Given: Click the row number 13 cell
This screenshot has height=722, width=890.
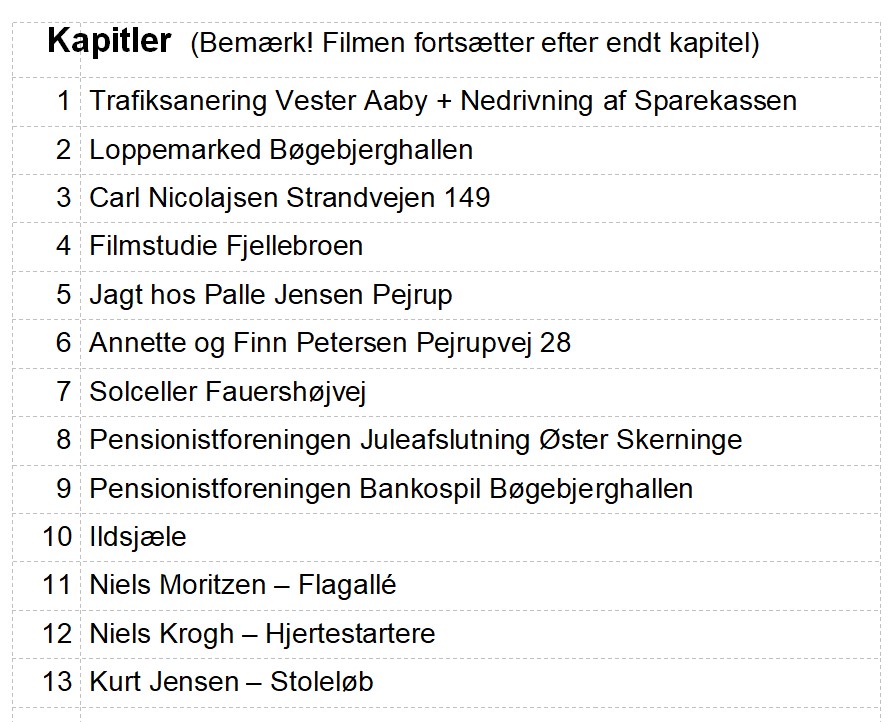Looking at the screenshot, I should [57, 682].
